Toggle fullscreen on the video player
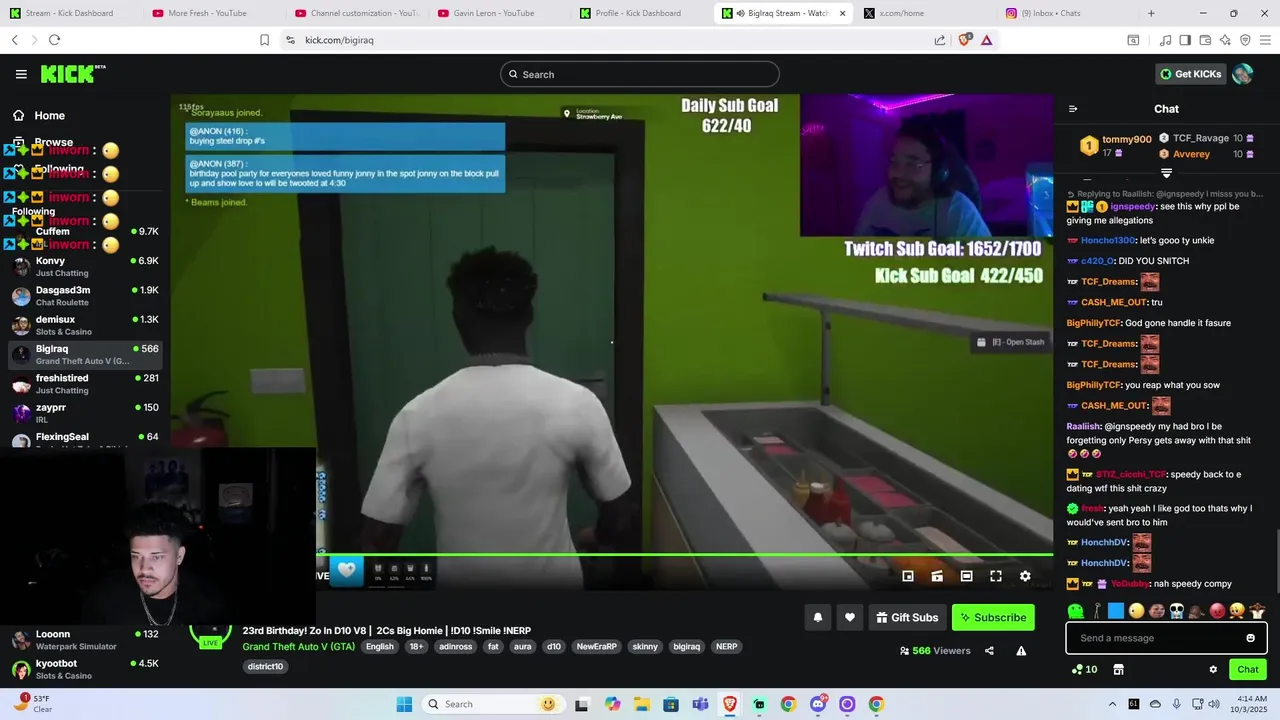The height and width of the screenshot is (720, 1280). 996,576
